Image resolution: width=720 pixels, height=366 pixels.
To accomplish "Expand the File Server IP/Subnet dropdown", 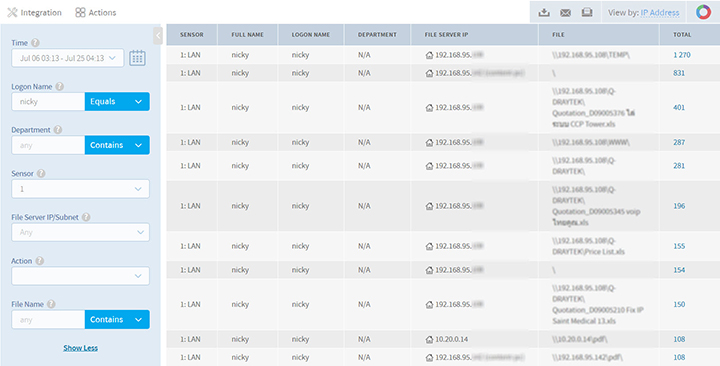I will (x=80, y=232).
